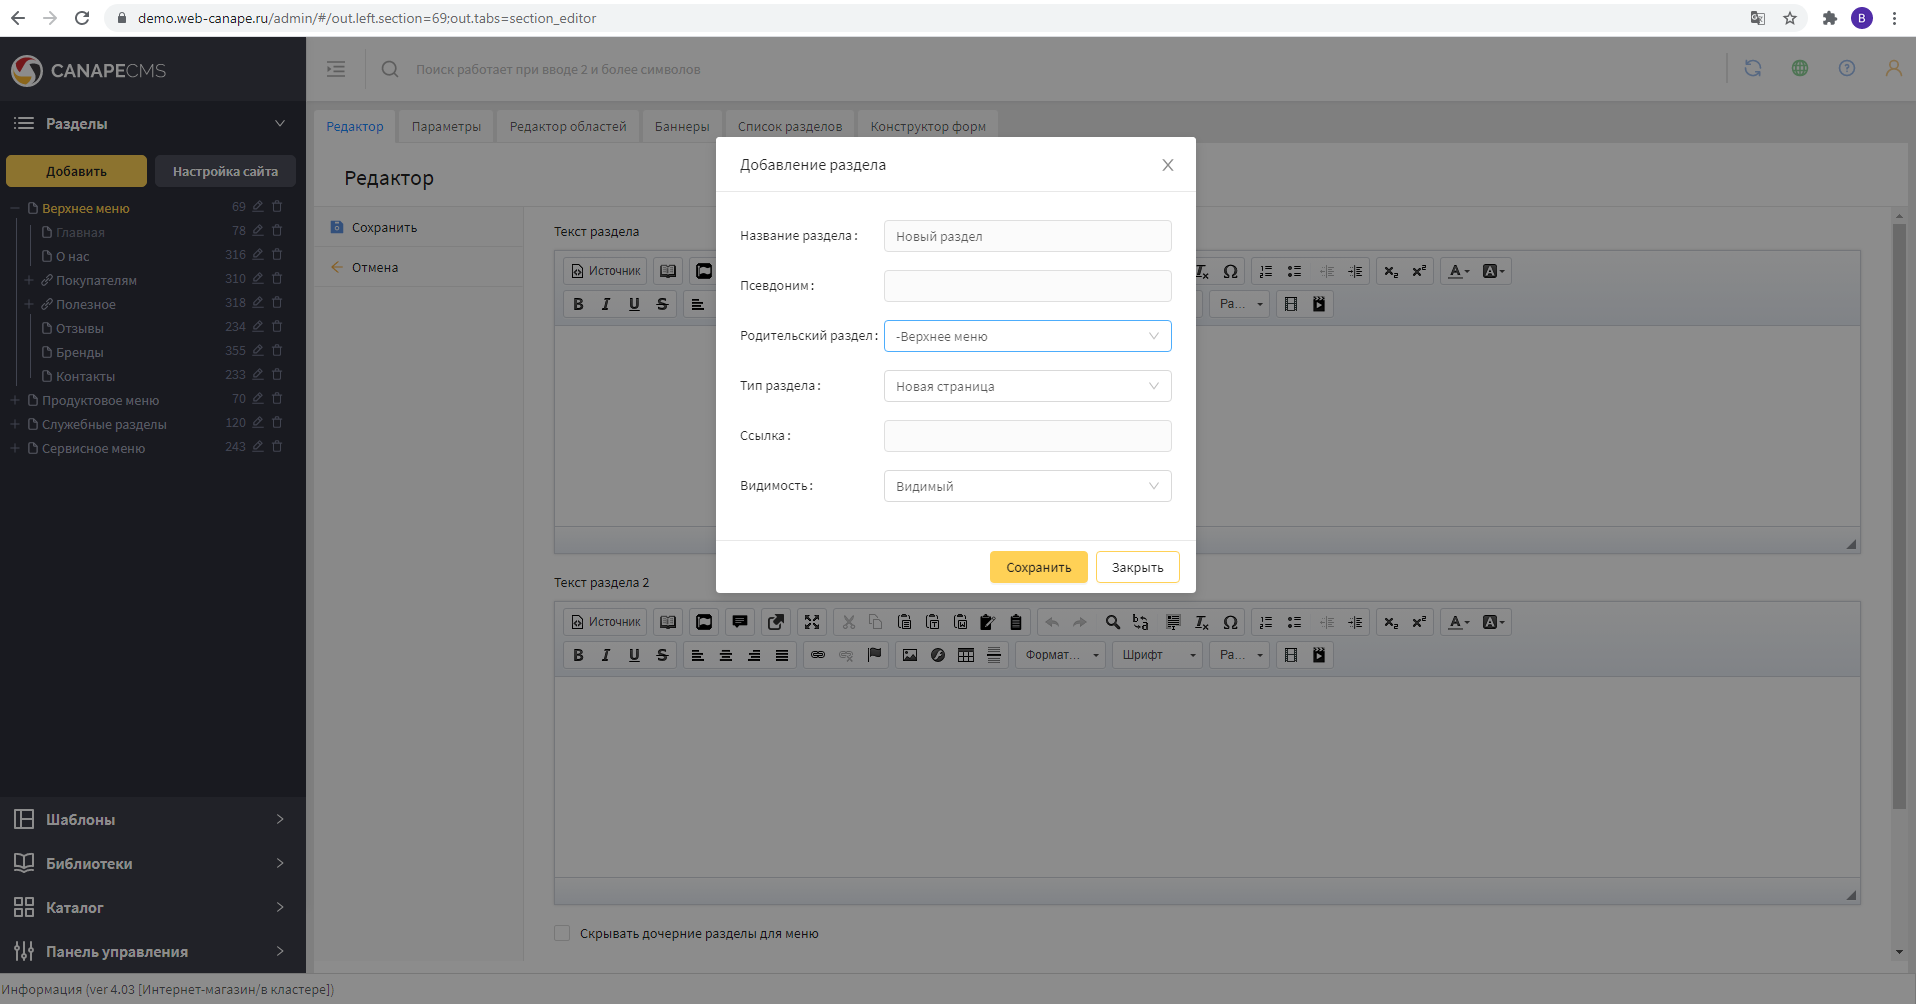Toggle underline in Текст раздела 2 toolbar
The height and width of the screenshot is (1004, 1916).
tap(634, 655)
